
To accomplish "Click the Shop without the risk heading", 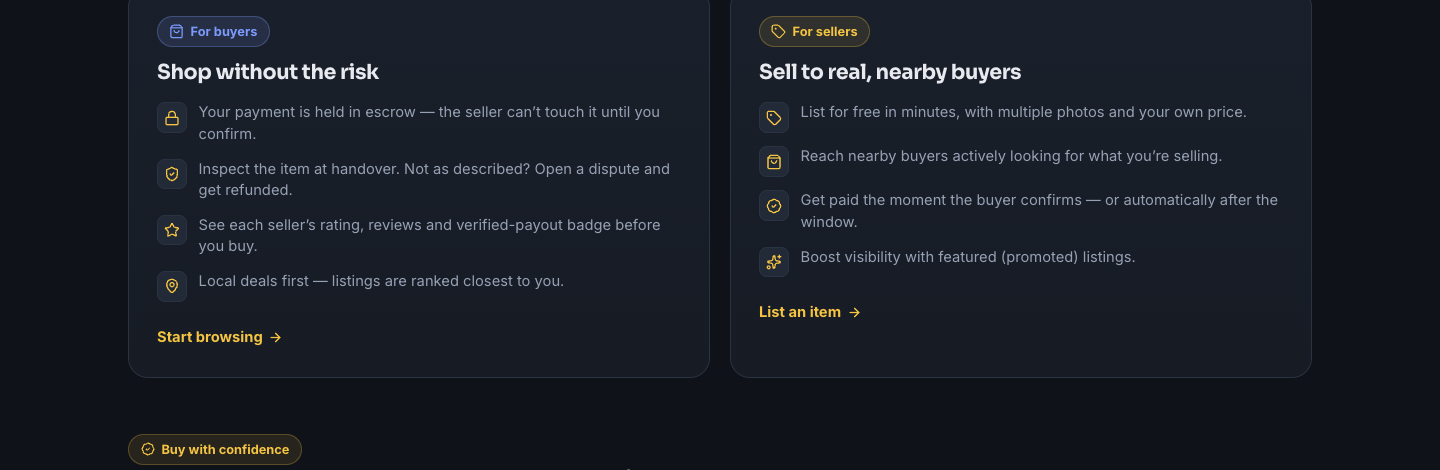I will [268, 72].
